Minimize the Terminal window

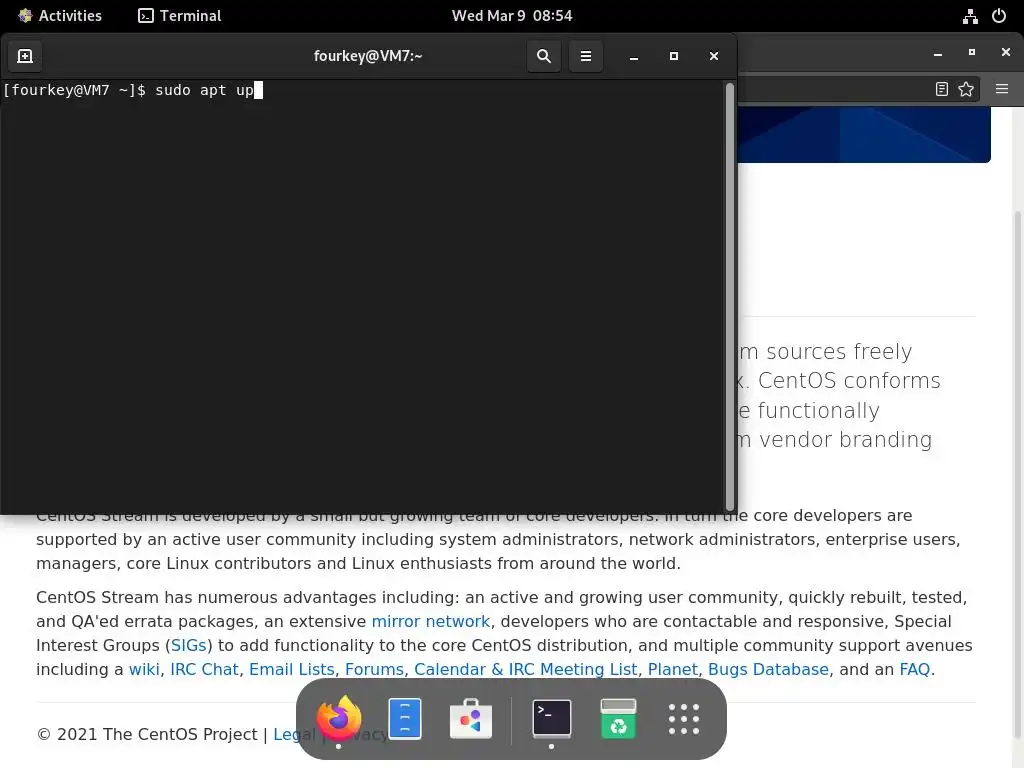[633, 57]
